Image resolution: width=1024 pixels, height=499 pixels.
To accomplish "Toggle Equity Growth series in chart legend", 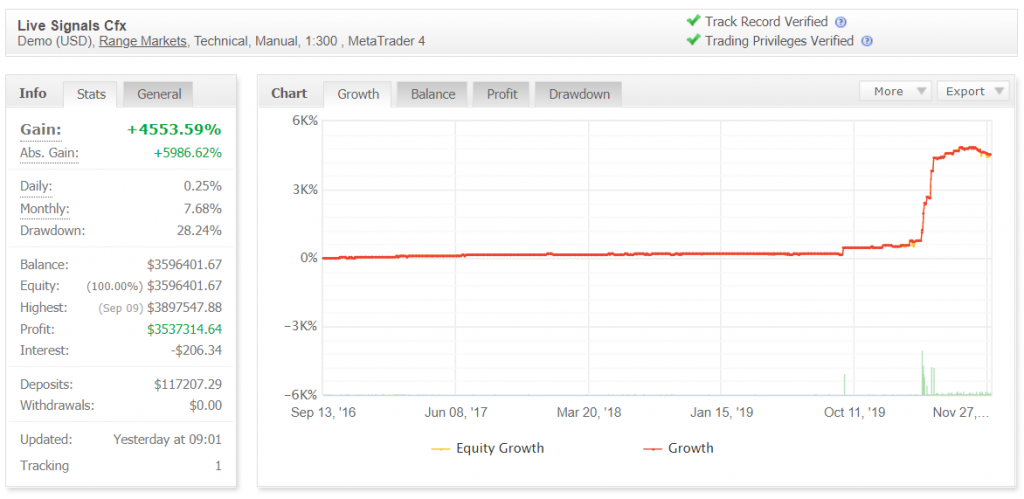I will tap(488, 448).
